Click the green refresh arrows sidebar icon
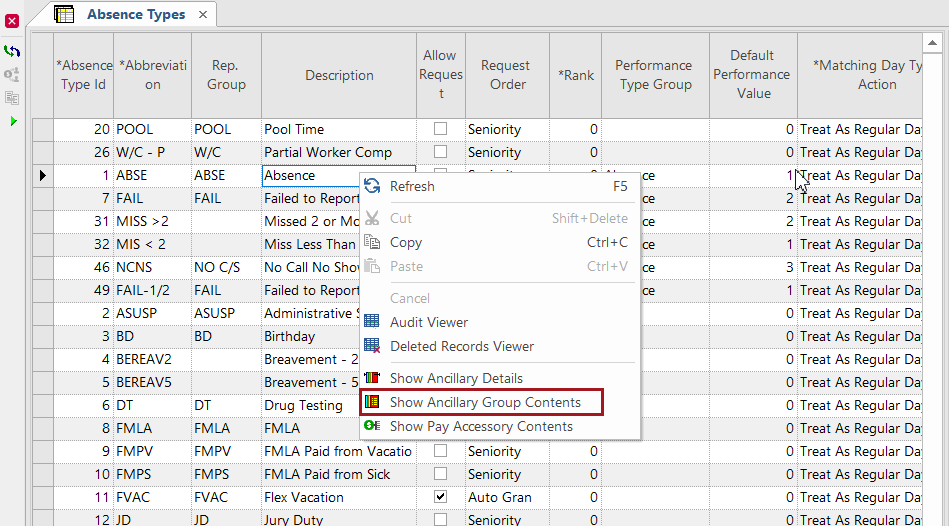The image size is (949, 526). pos(11,51)
